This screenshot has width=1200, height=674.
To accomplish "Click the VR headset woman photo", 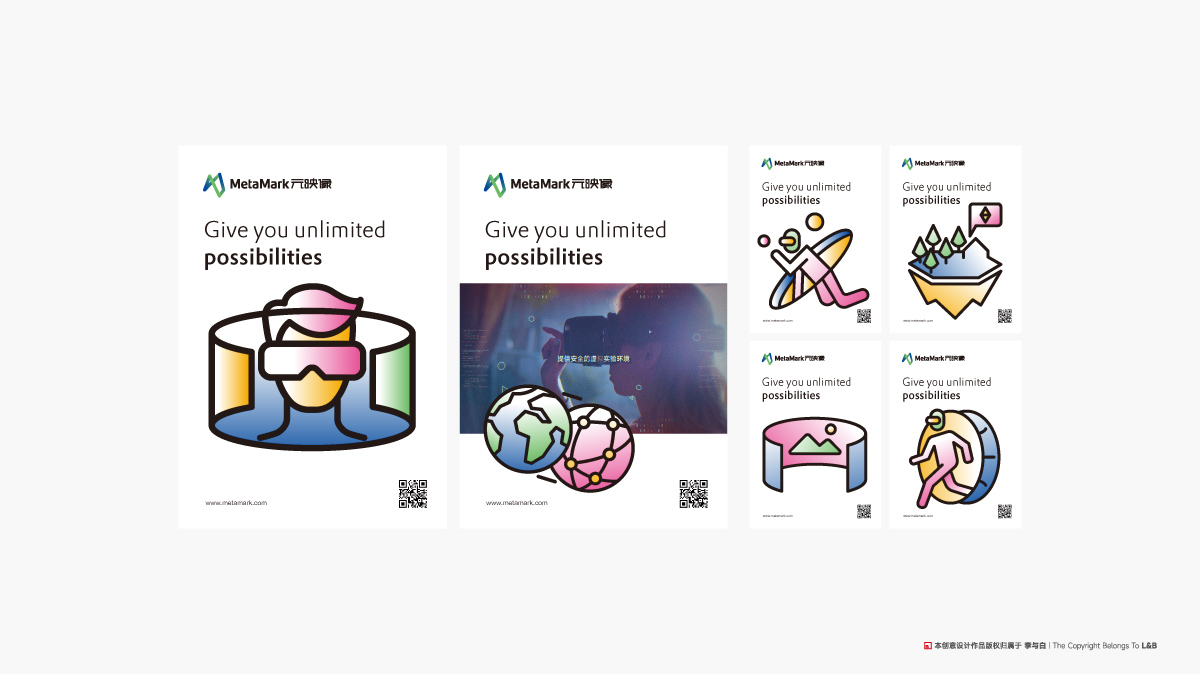I will [594, 358].
